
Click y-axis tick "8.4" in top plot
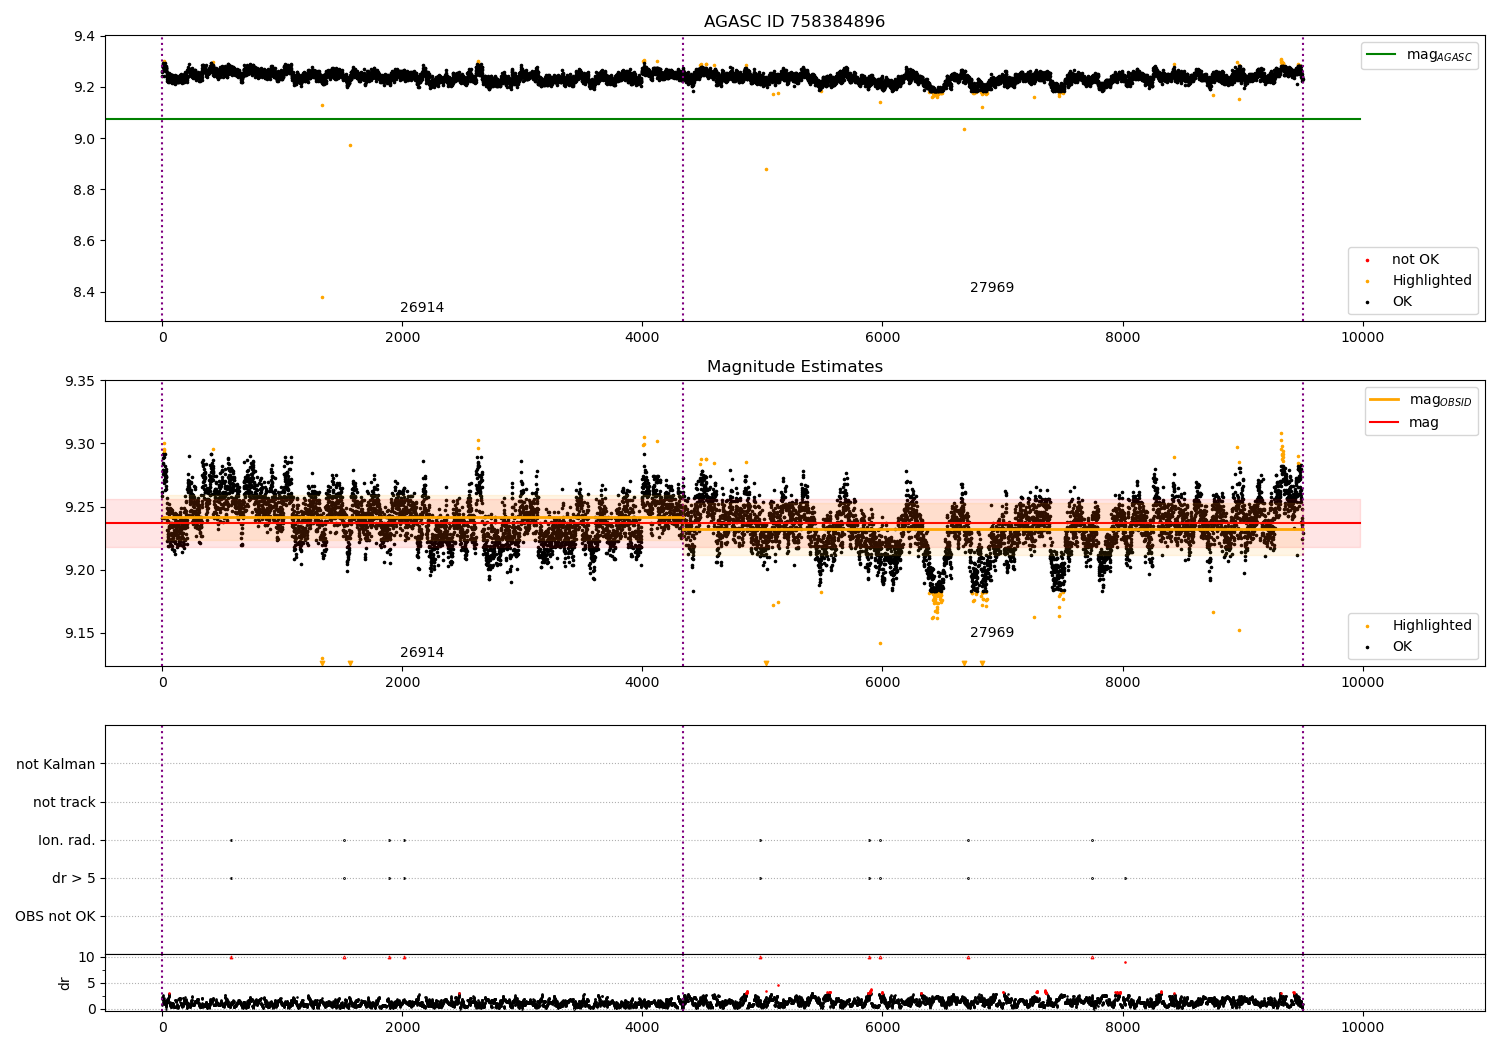click(x=84, y=293)
